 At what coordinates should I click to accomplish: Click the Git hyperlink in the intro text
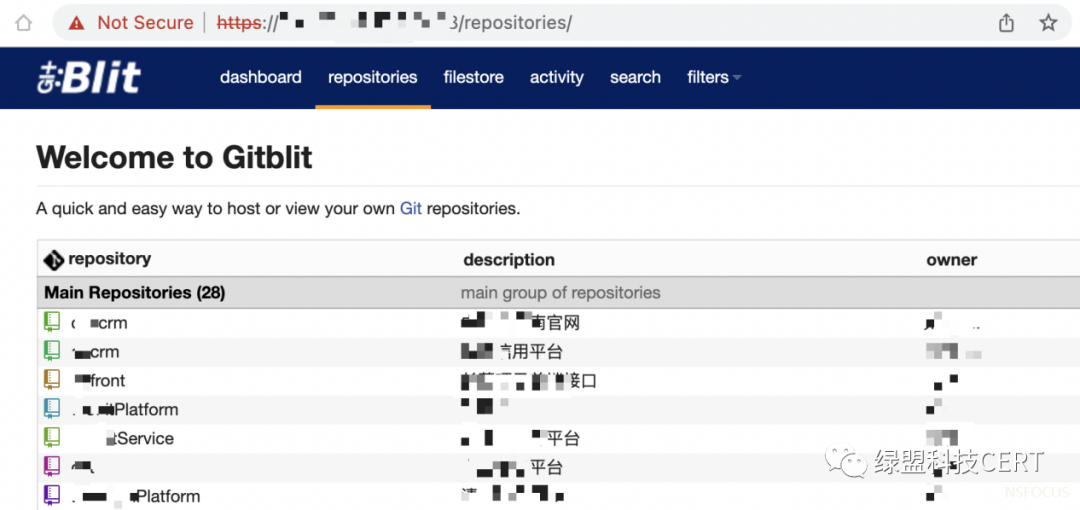[x=411, y=208]
